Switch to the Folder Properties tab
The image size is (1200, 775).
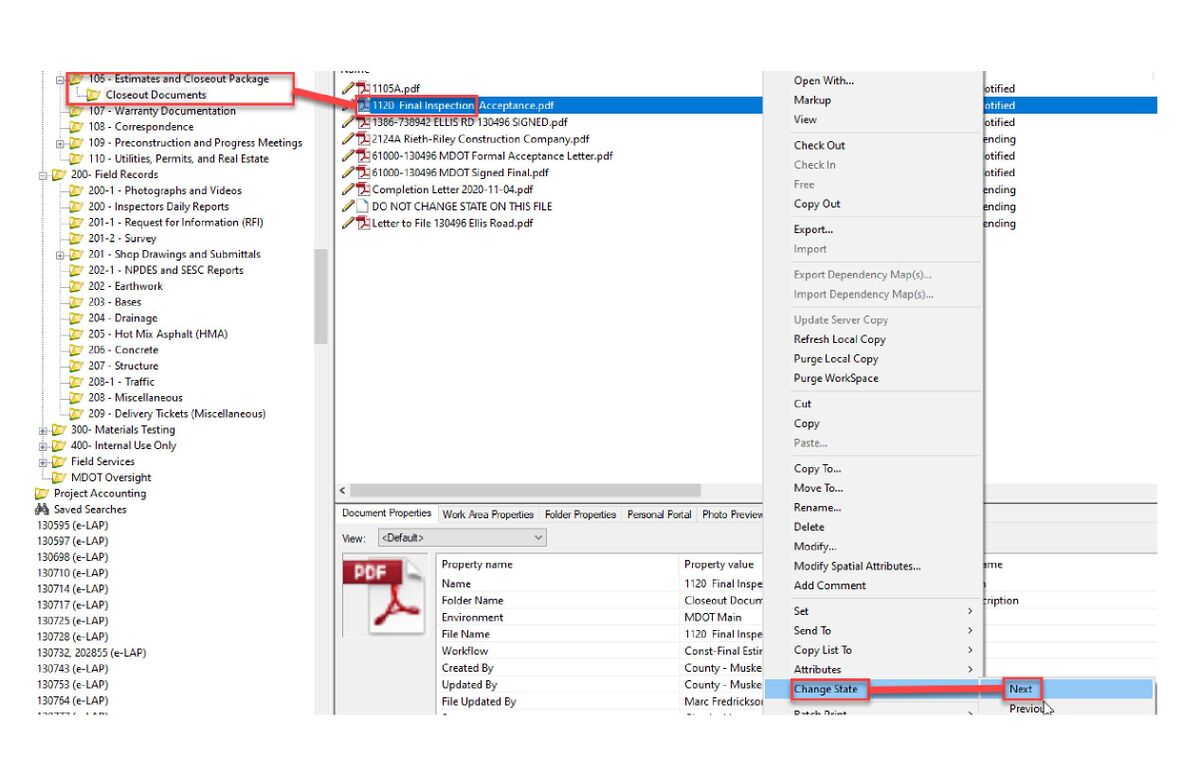click(580, 515)
